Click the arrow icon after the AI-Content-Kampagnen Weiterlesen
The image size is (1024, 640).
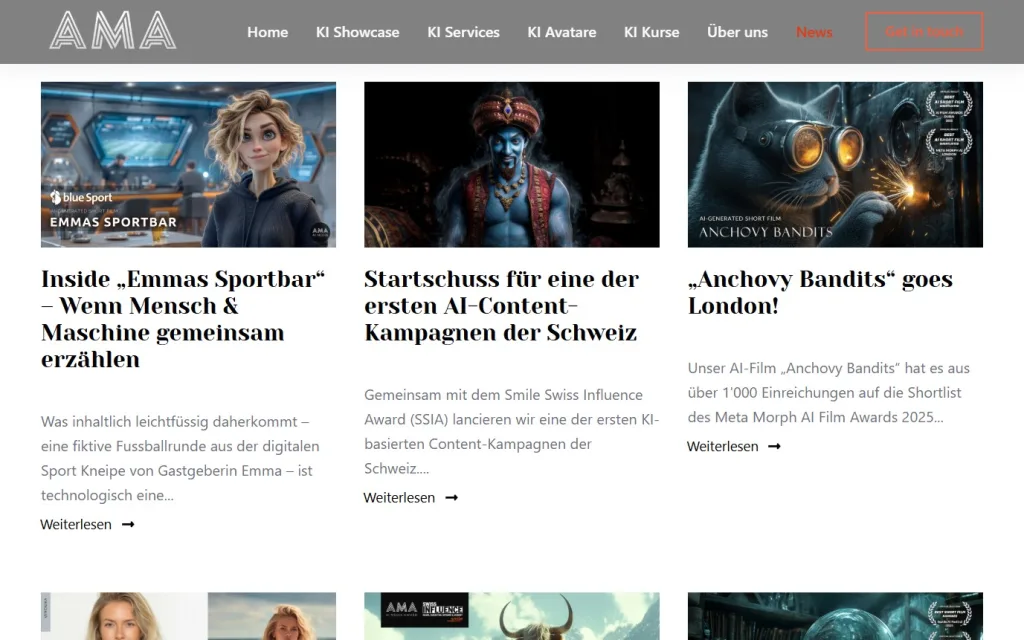pyautogui.click(x=451, y=497)
